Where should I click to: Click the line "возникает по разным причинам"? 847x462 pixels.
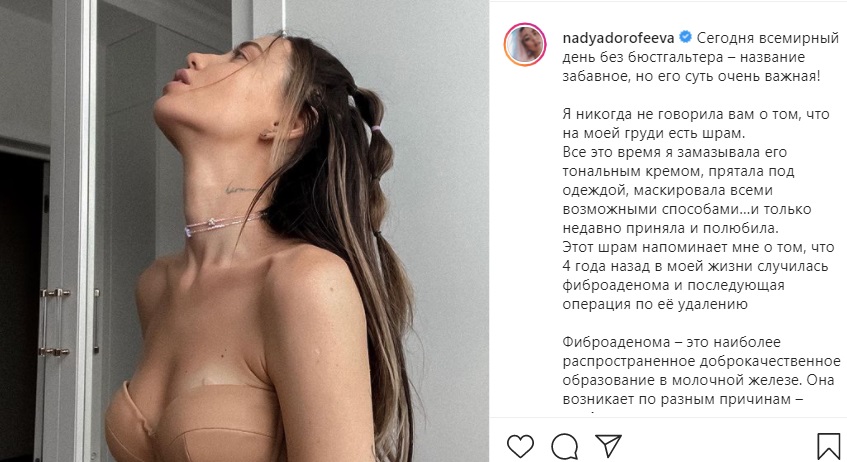(683, 400)
